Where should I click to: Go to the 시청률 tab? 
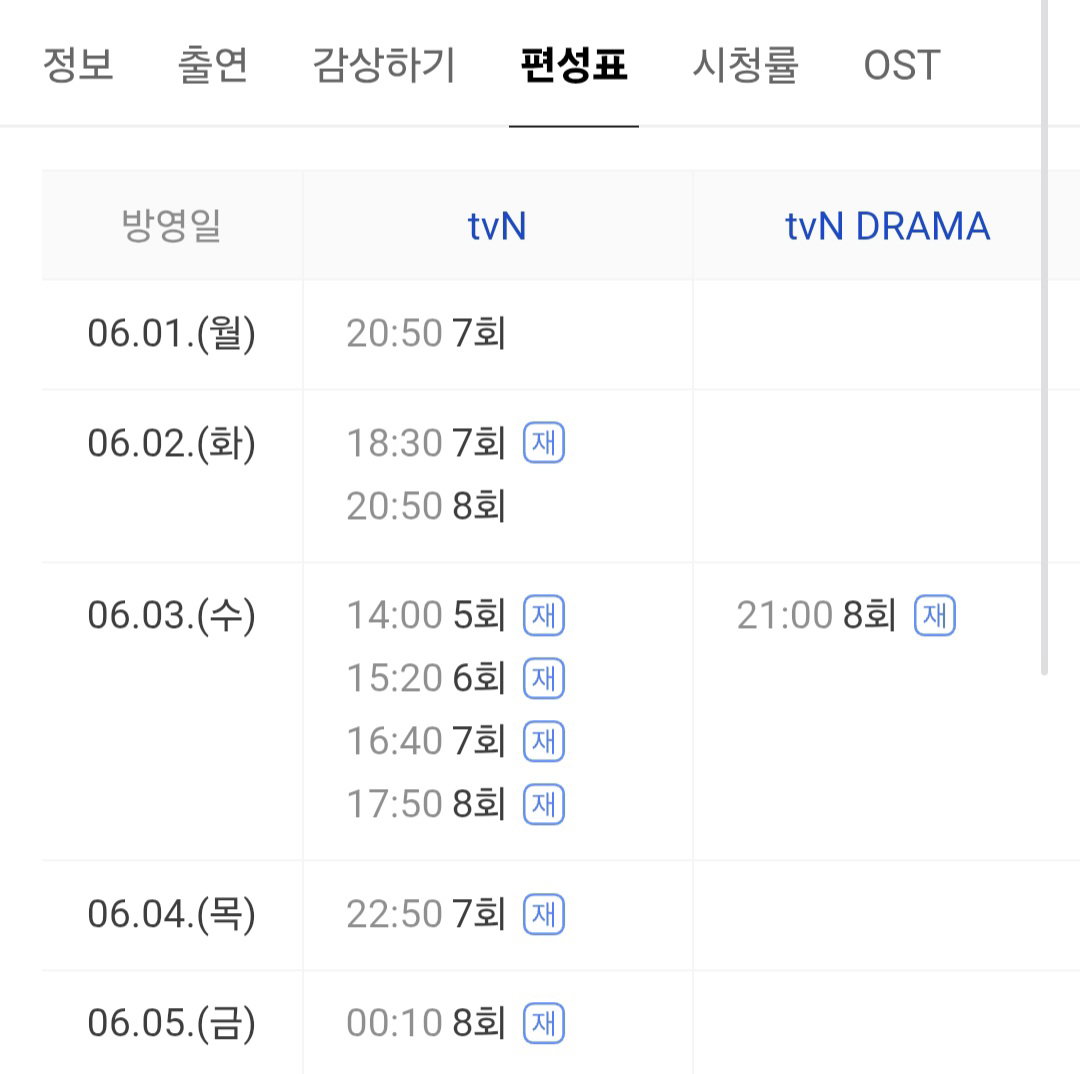click(745, 65)
